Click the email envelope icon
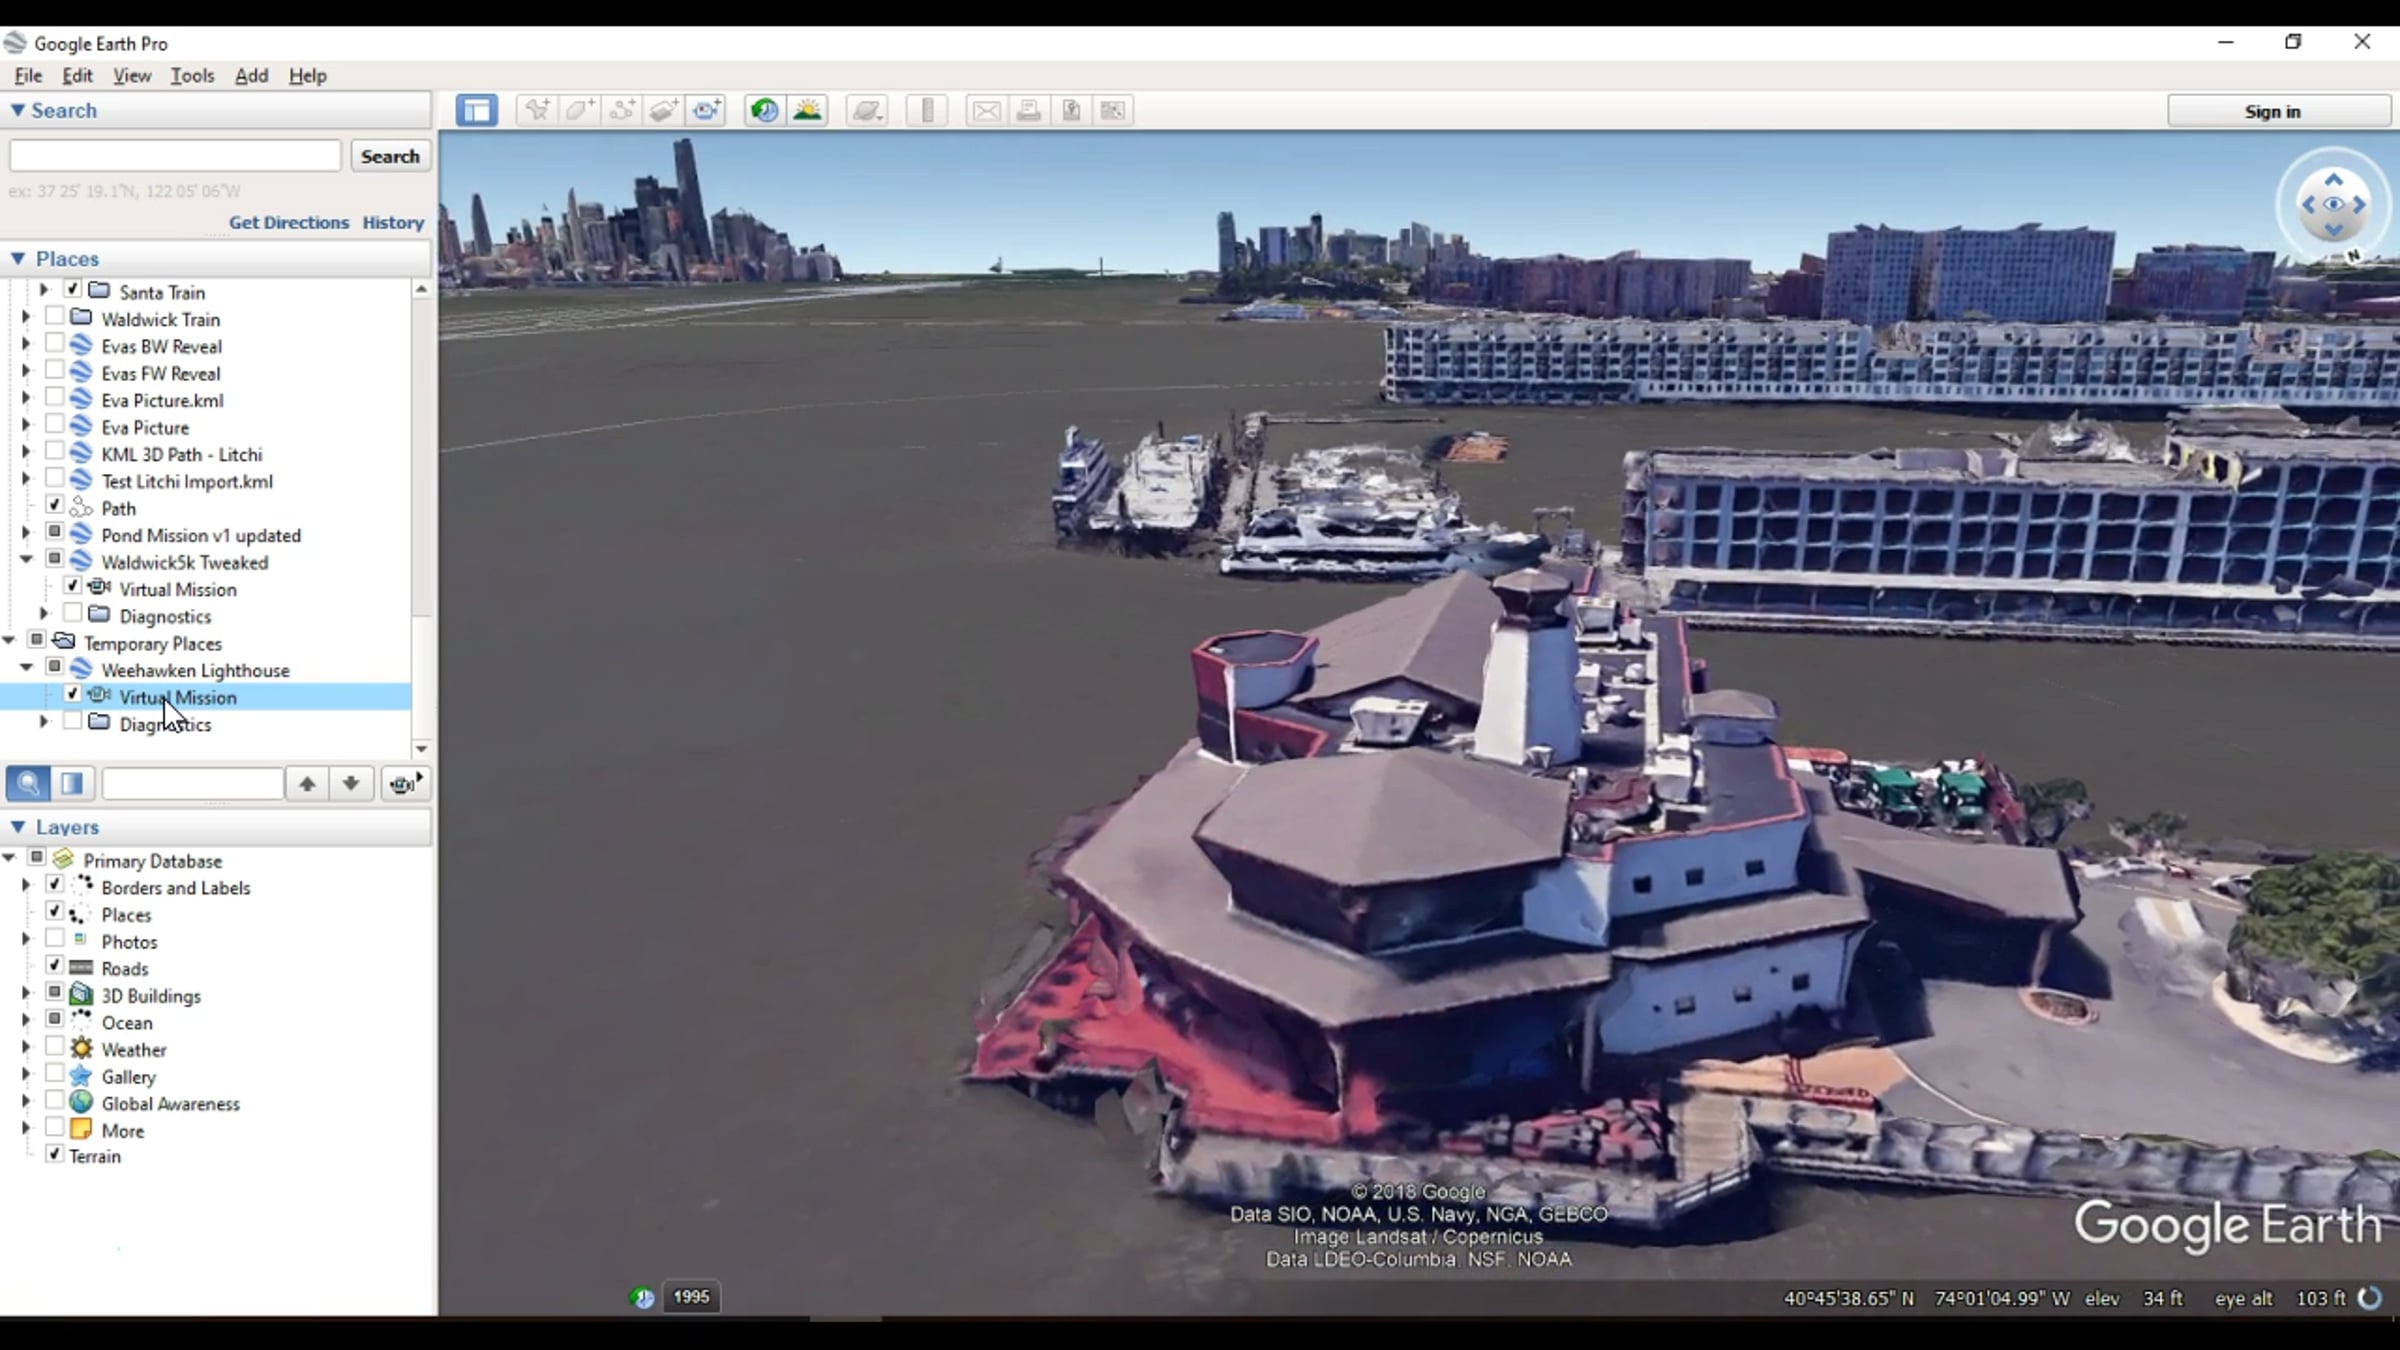The width and height of the screenshot is (2400, 1350). click(x=986, y=111)
